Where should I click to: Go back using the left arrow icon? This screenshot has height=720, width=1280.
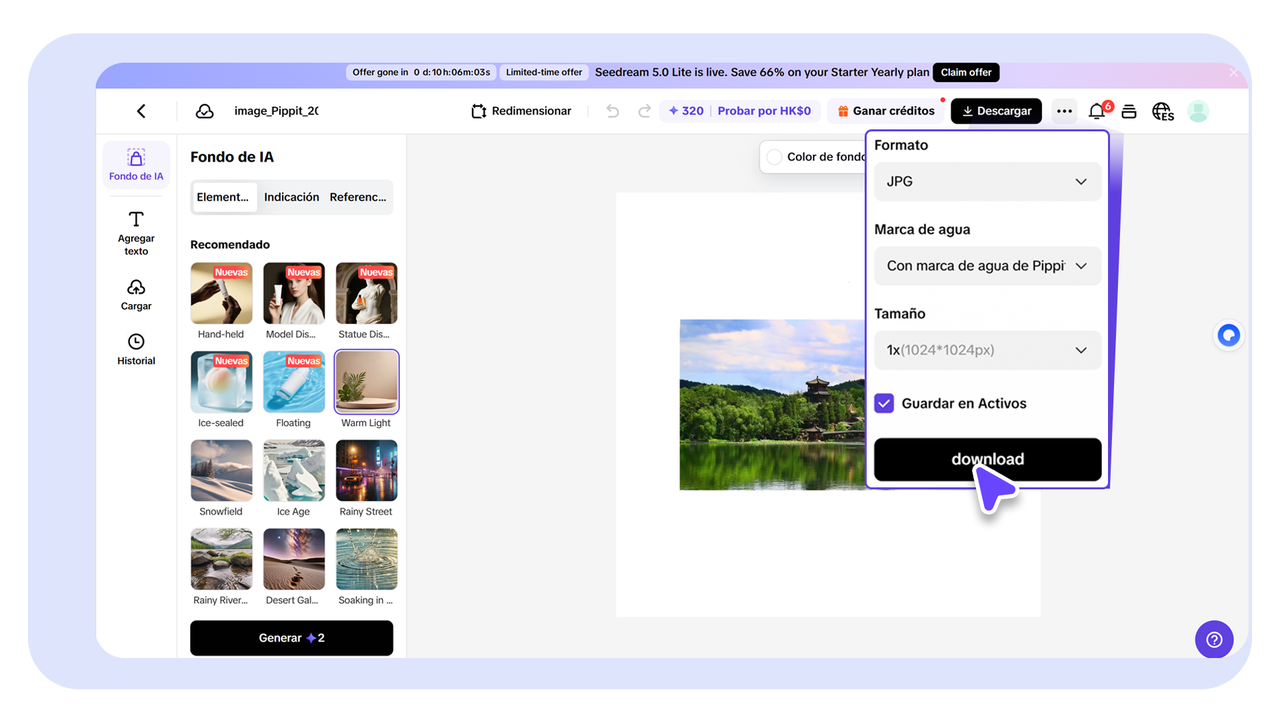(141, 111)
